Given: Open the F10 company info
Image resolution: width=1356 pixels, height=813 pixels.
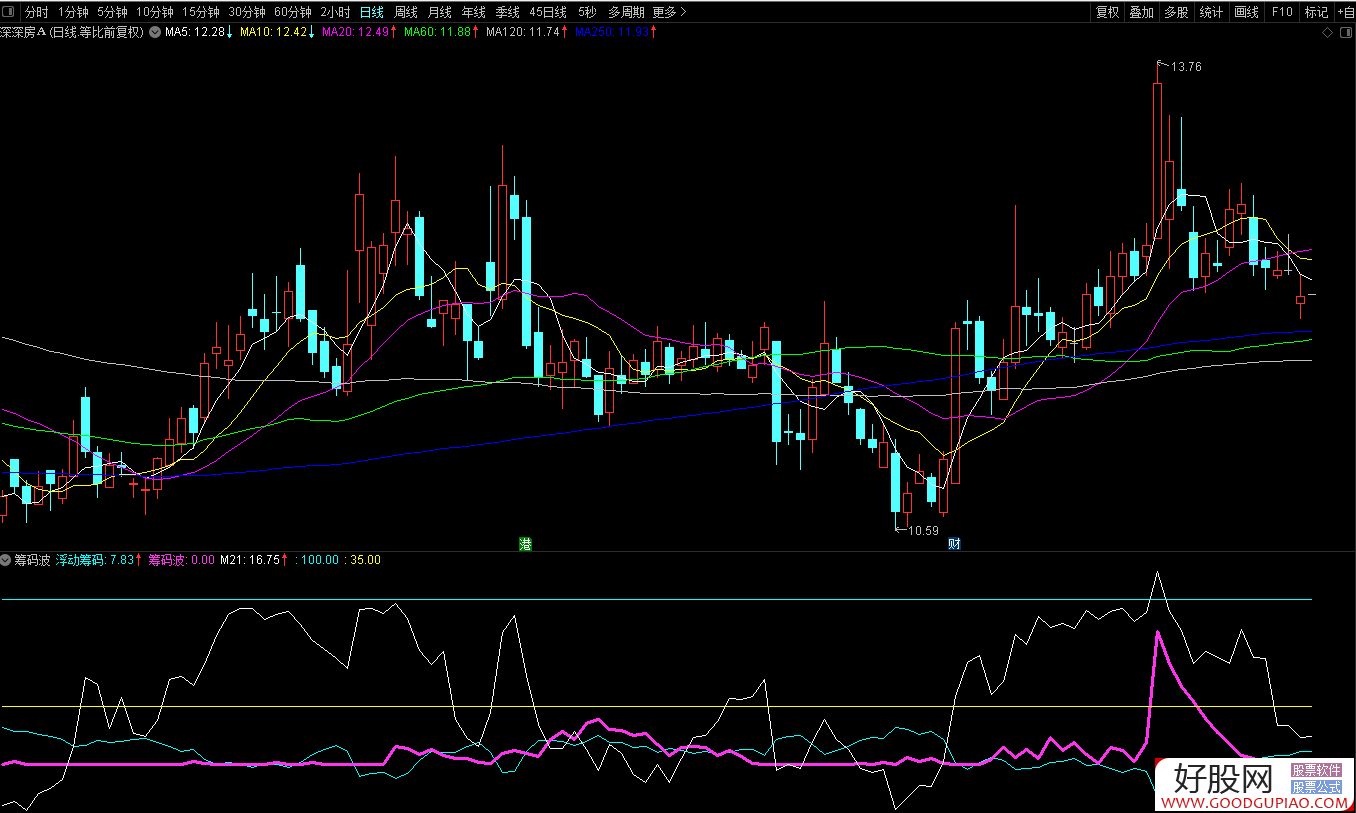Looking at the screenshot, I should tap(1282, 12).
